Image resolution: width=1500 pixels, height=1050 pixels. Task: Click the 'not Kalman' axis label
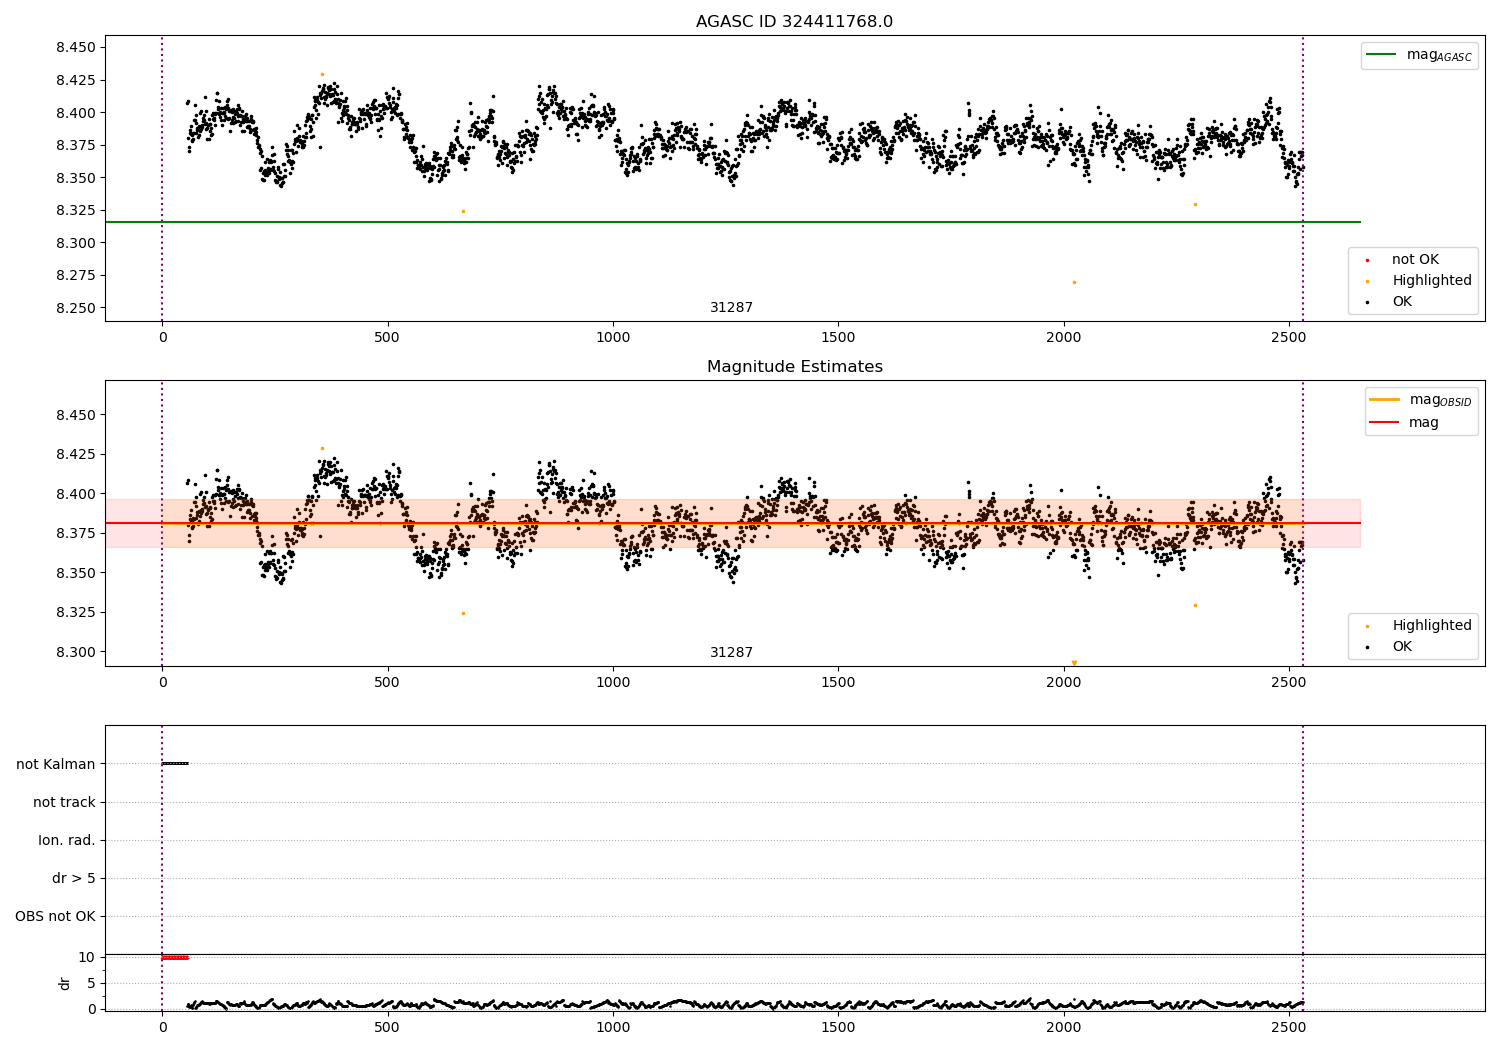coord(56,764)
